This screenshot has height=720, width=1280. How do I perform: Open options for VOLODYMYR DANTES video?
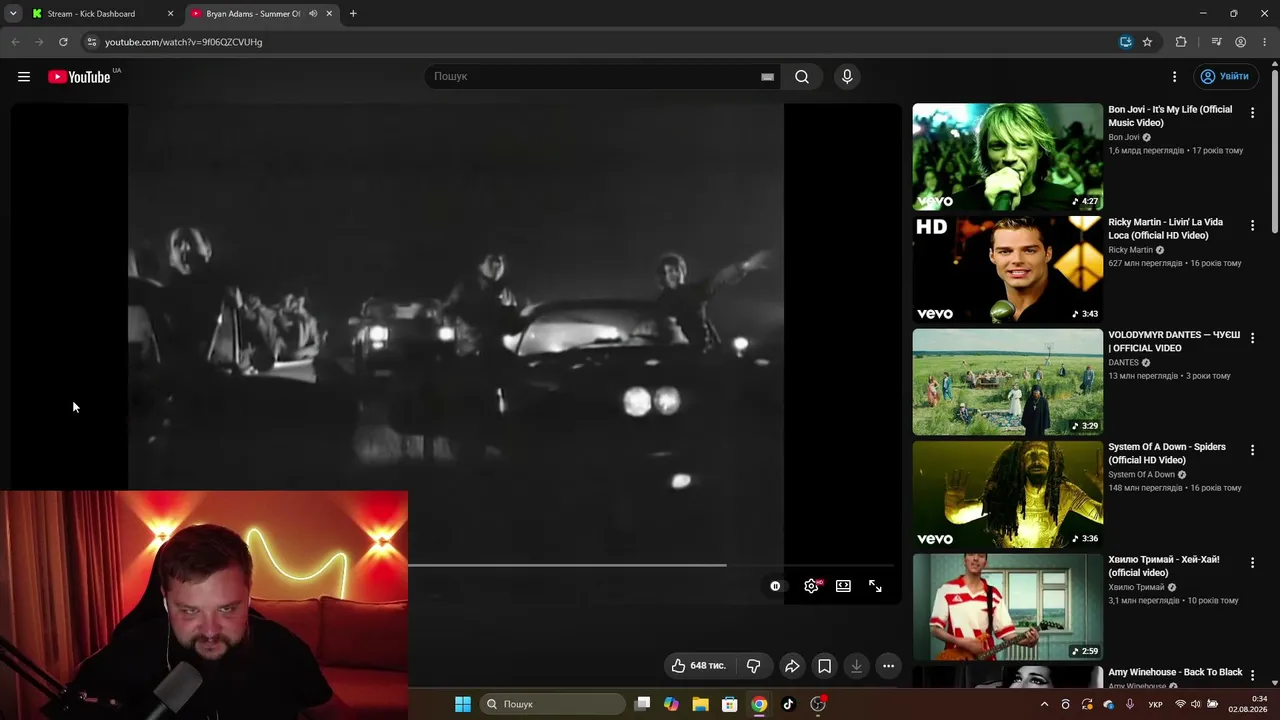coord(1252,338)
